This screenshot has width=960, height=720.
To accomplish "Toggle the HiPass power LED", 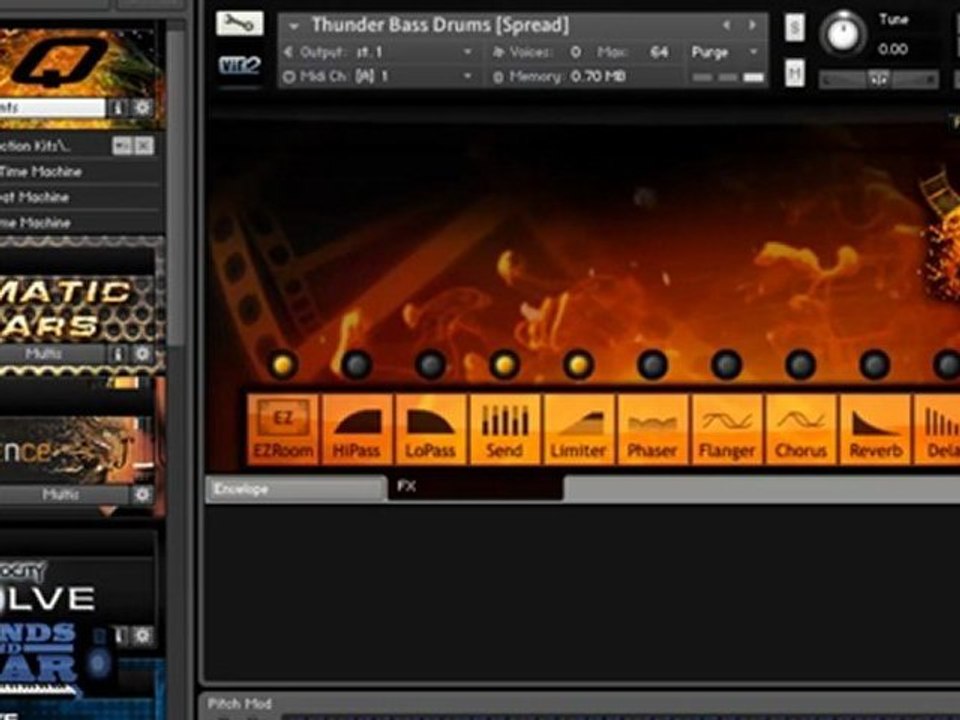I will 357,365.
